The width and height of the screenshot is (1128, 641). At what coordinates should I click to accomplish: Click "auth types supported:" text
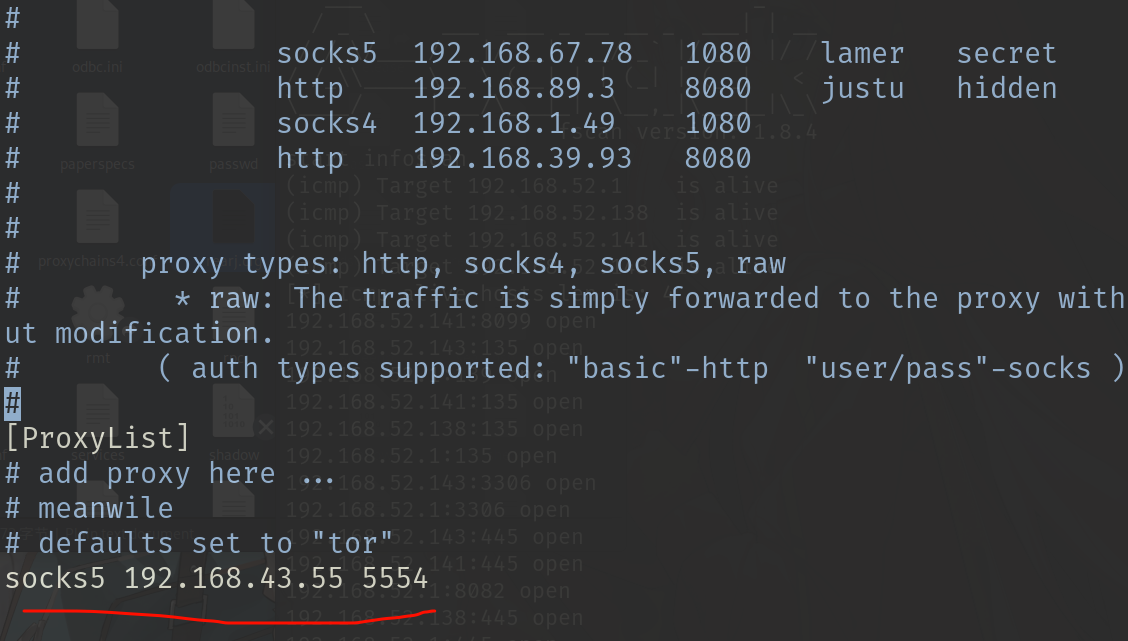tap(368, 370)
